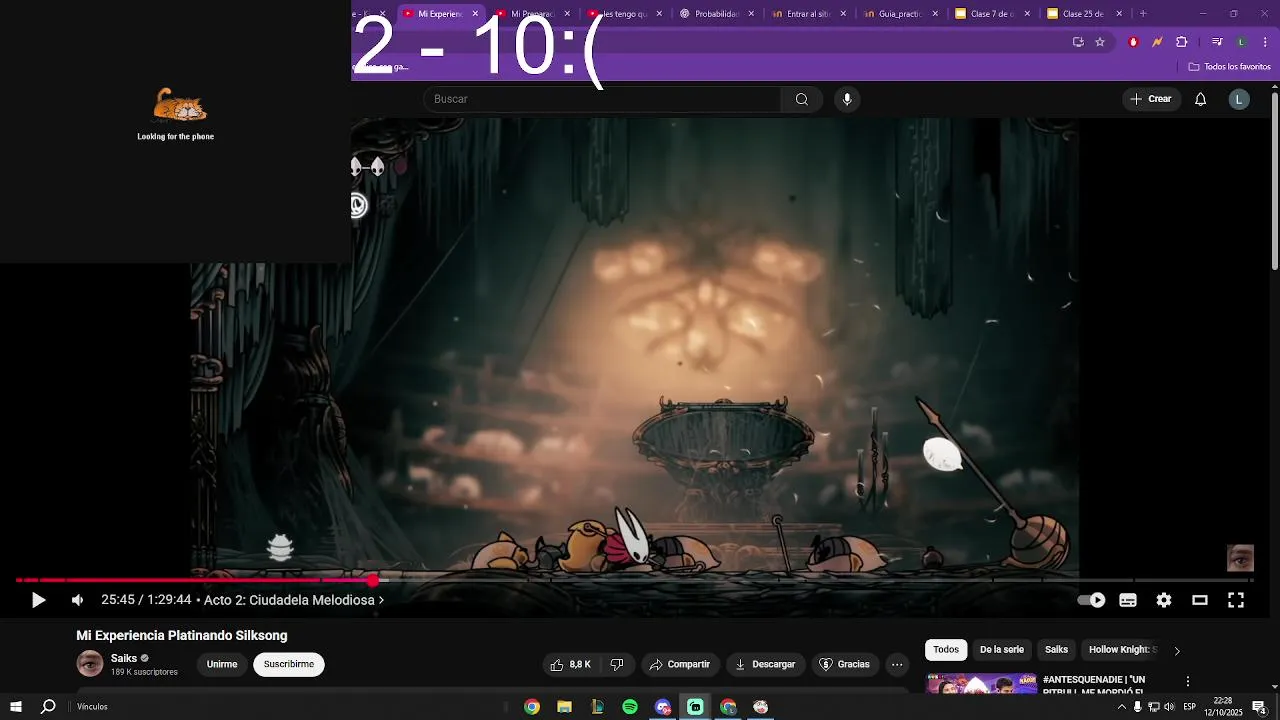Viewport: 1280px width, 720px height.
Task: Toggle subtitles with the captions button
Action: (1128, 600)
